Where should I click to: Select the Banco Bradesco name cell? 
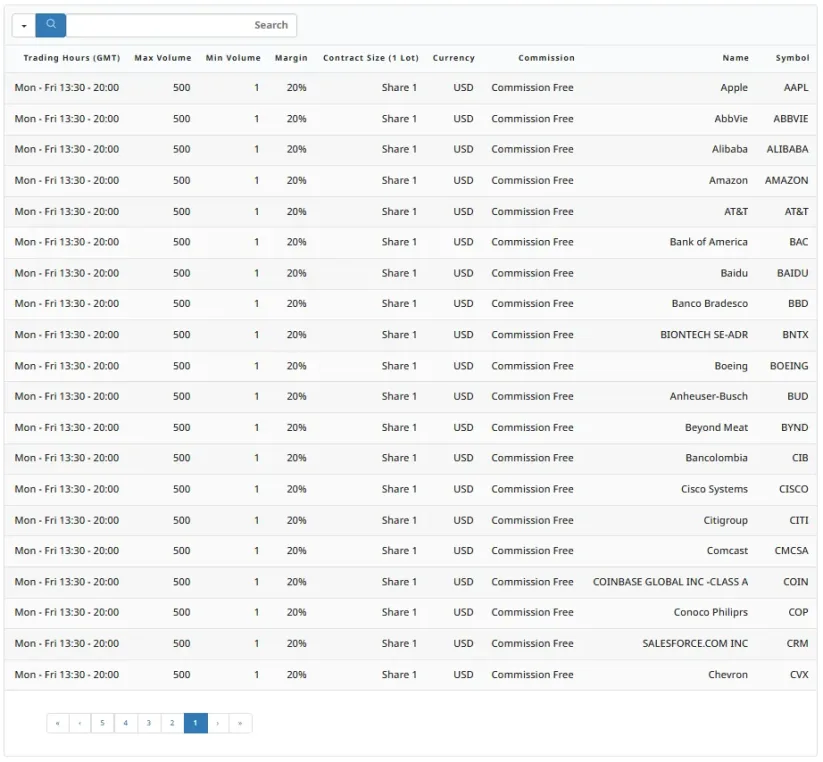click(710, 303)
